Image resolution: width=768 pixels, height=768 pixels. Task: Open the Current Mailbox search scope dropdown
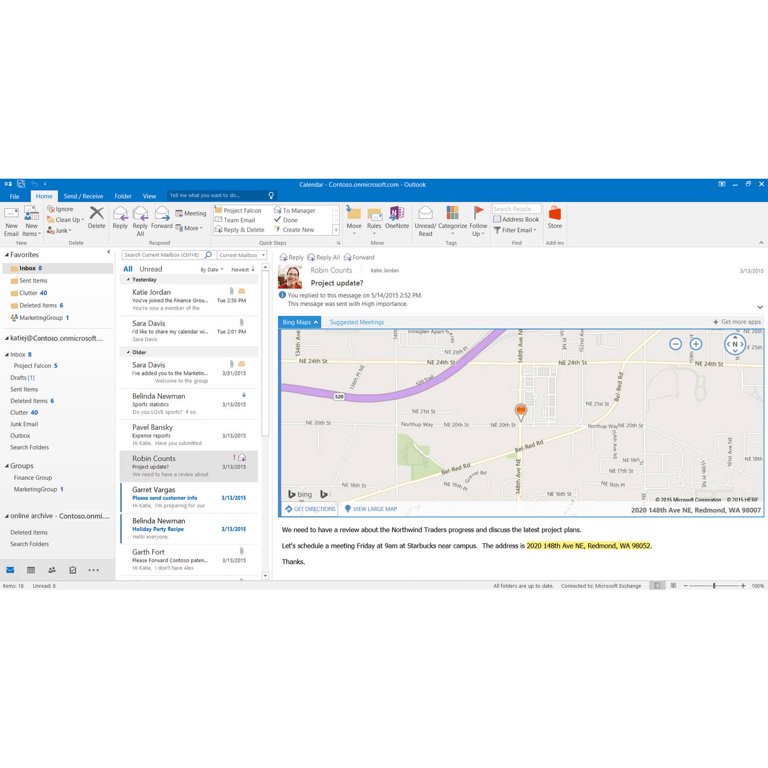tap(242, 255)
